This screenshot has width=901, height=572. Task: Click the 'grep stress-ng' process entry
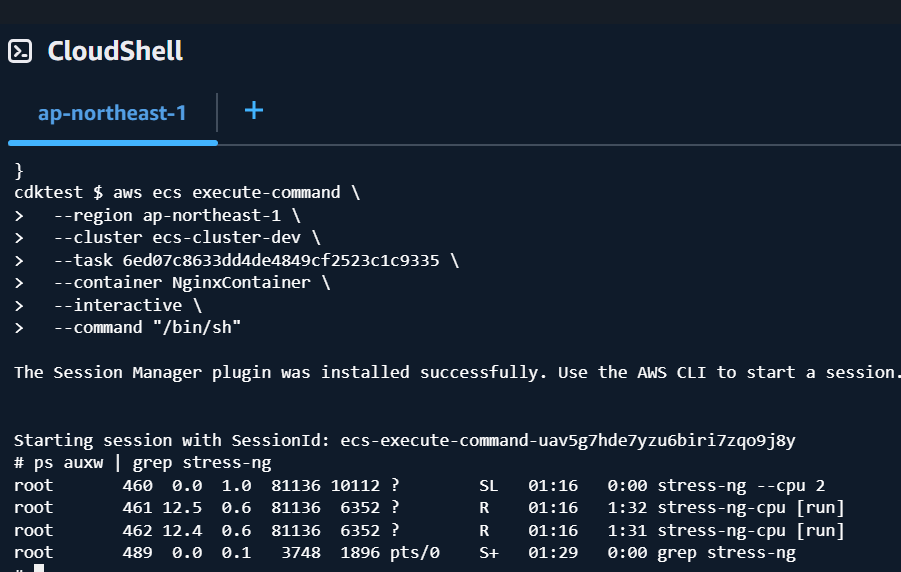click(726, 552)
